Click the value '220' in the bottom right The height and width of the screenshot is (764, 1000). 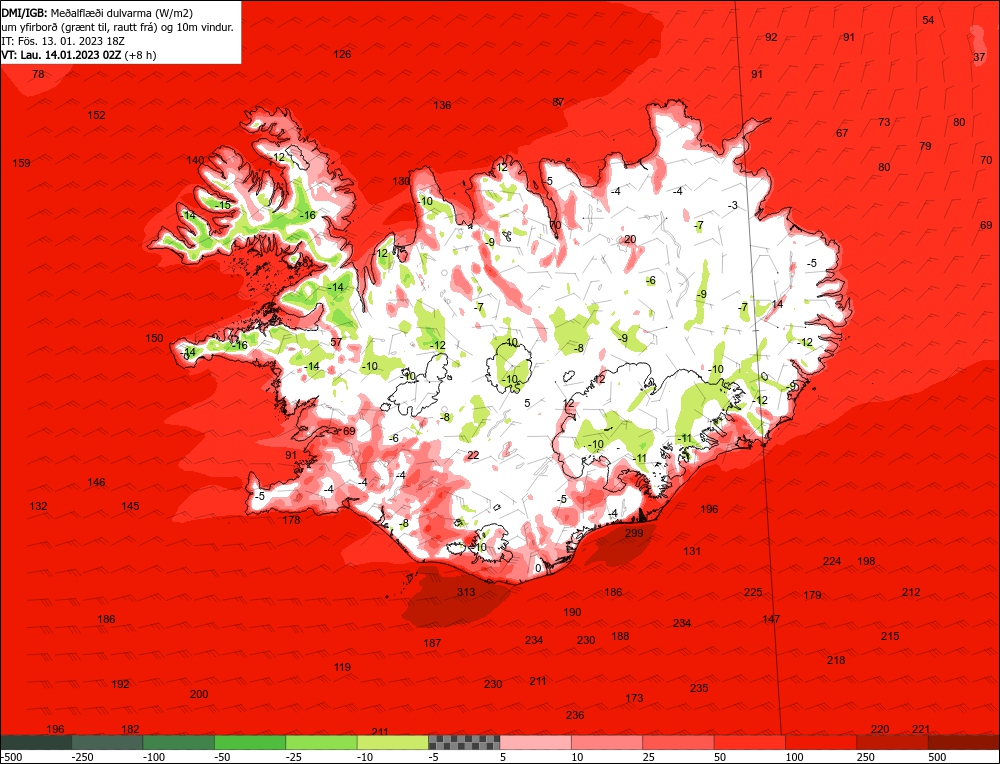[x=880, y=730]
